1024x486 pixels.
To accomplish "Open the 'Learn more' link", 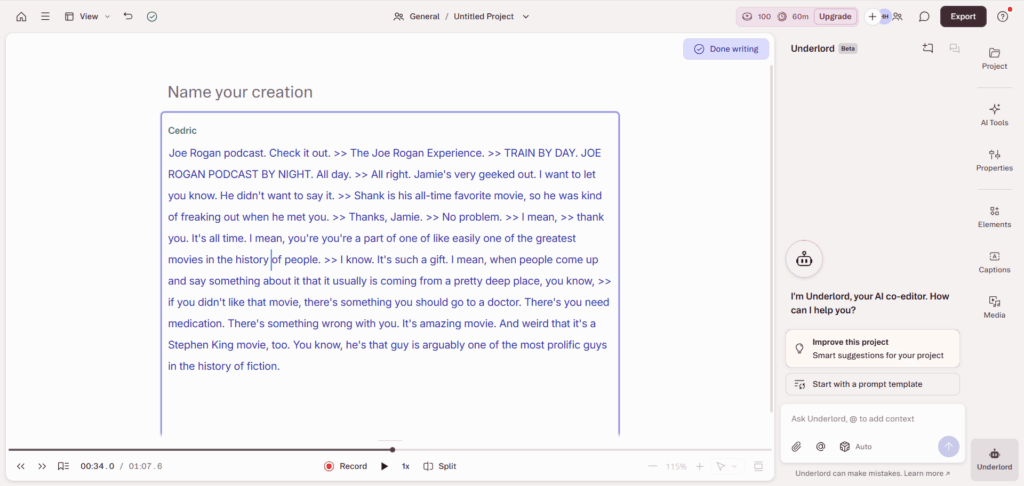I will pos(928,474).
